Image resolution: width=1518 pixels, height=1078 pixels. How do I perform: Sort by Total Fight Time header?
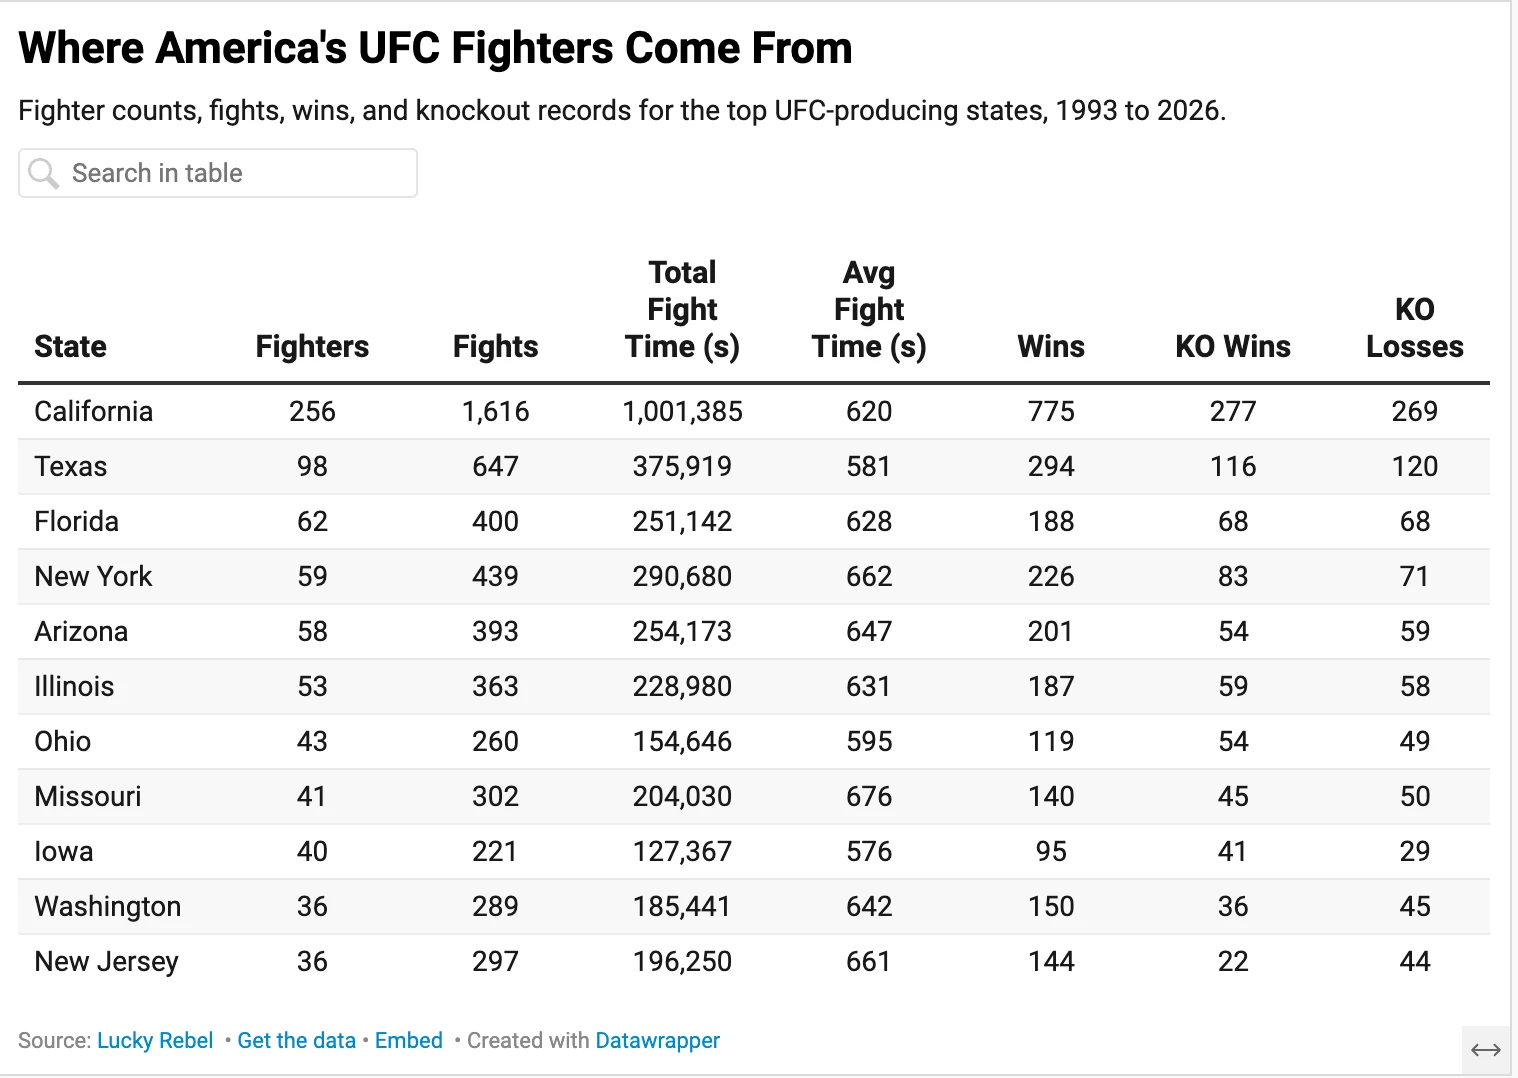pos(682,309)
